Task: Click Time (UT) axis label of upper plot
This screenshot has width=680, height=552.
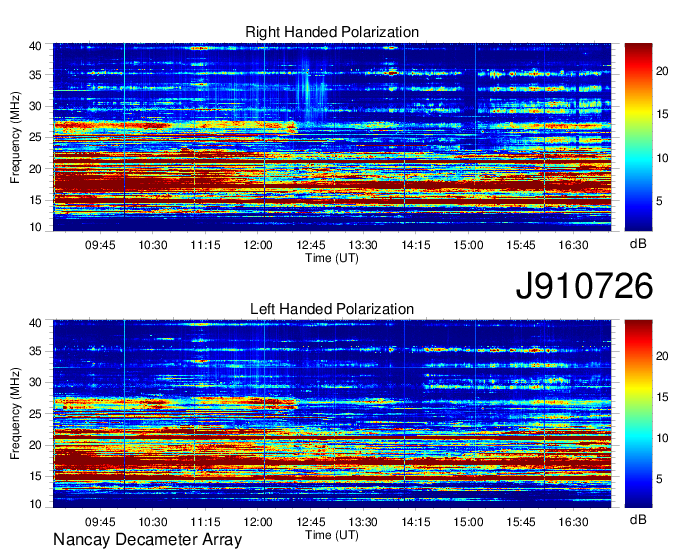Action: tap(332, 258)
